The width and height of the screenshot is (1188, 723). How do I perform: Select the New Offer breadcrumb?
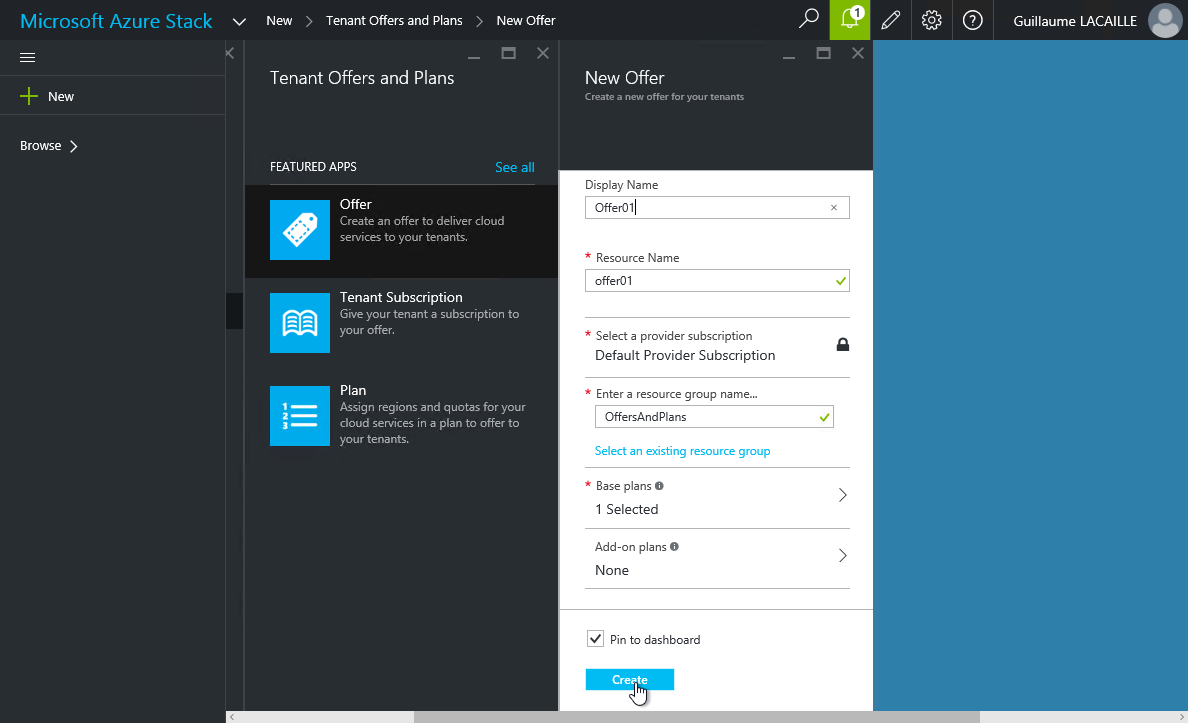pos(526,20)
